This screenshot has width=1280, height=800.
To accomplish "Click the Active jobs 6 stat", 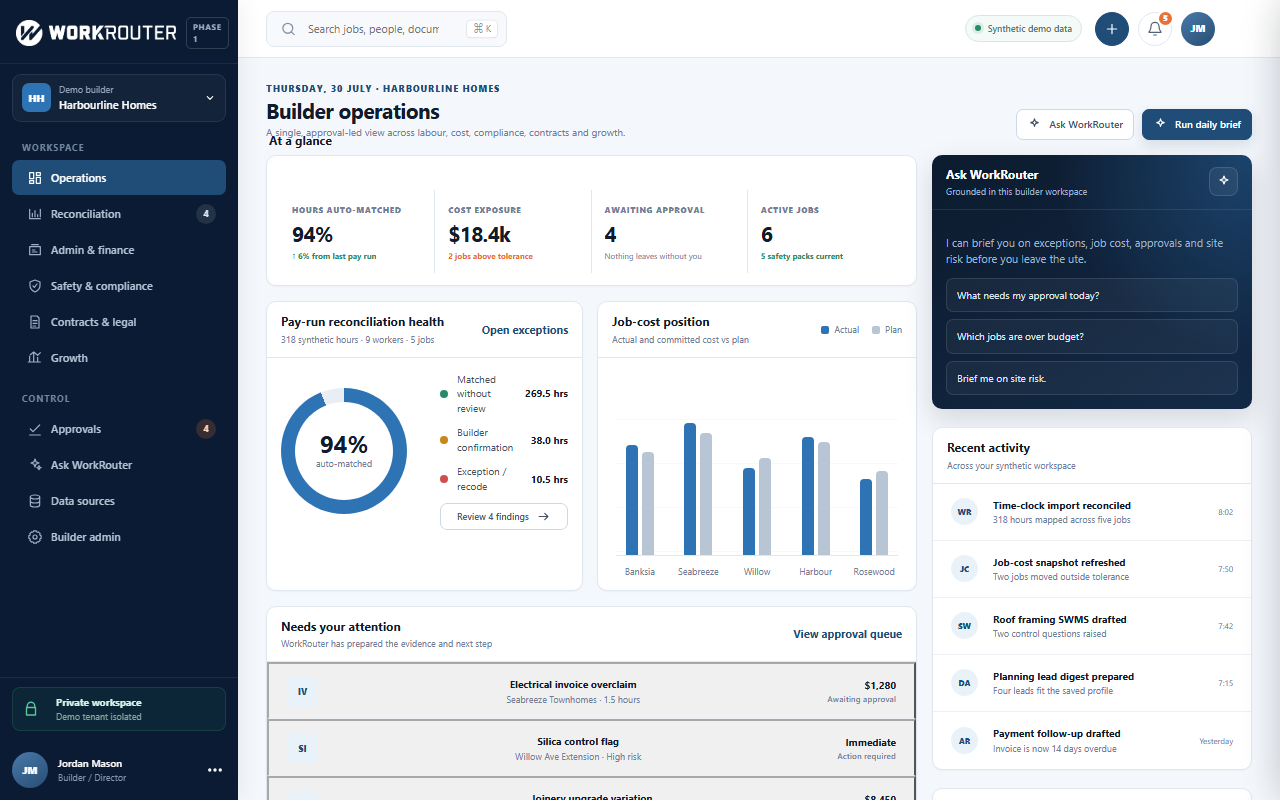I will pyautogui.click(x=824, y=234).
